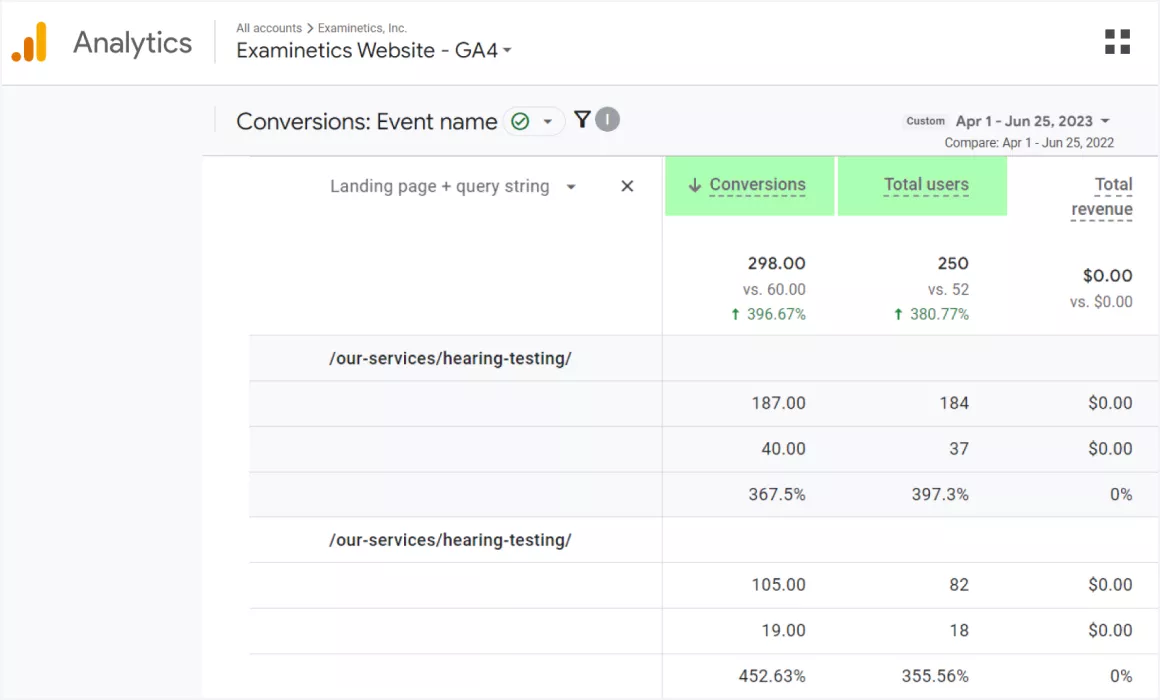Click the filter funnel icon
Screen dimensions: 1160x700
tap(582, 120)
